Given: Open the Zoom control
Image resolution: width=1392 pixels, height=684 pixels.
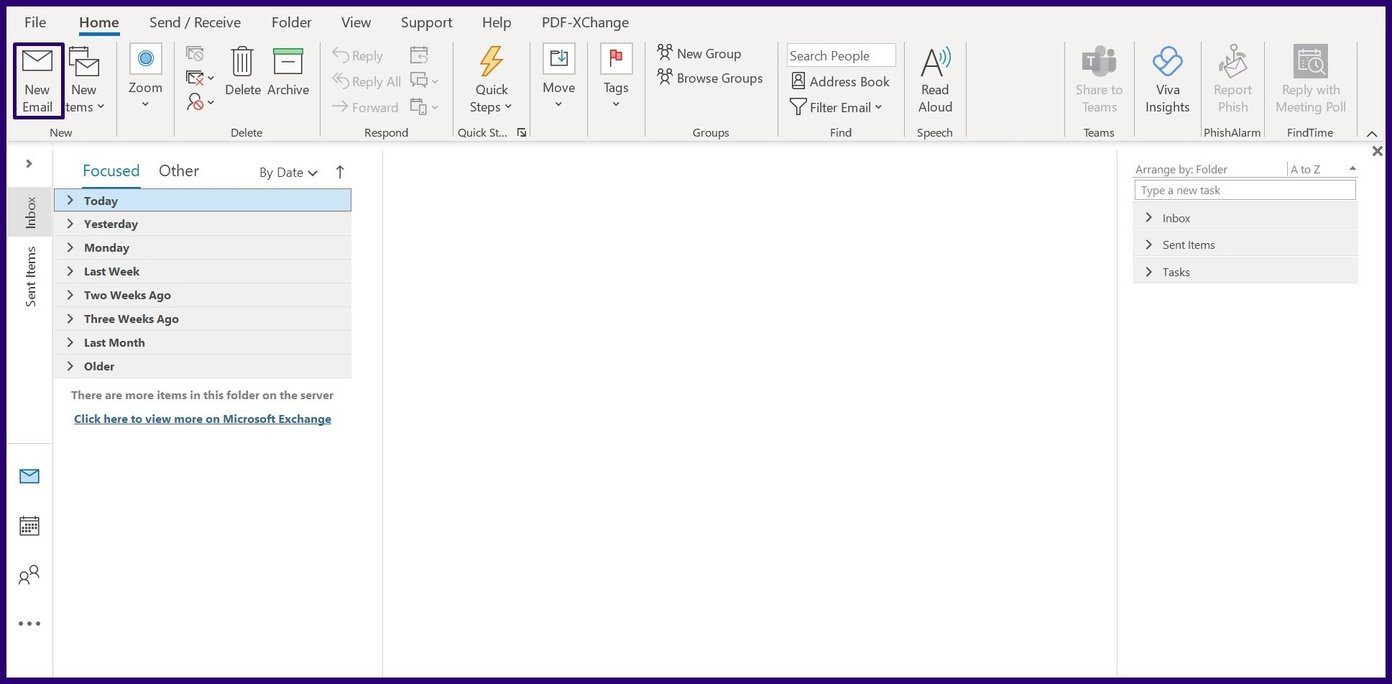Looking at the screenshot, I should (x=145, y=78).
